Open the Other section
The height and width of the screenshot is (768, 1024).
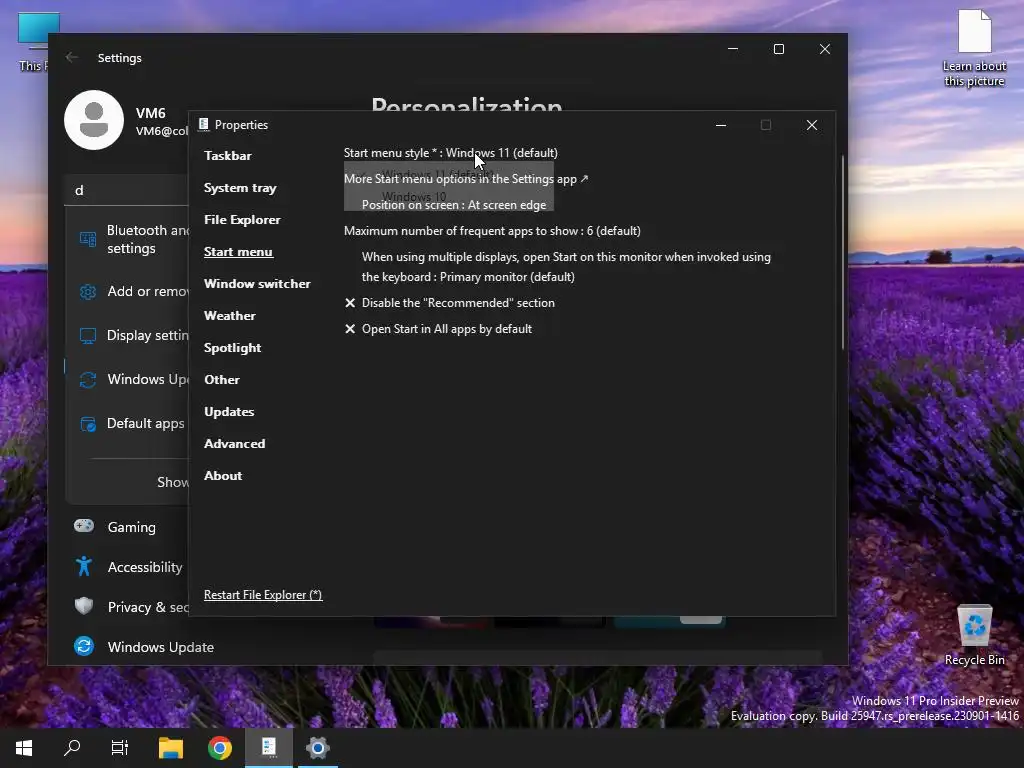click(221, 379)
